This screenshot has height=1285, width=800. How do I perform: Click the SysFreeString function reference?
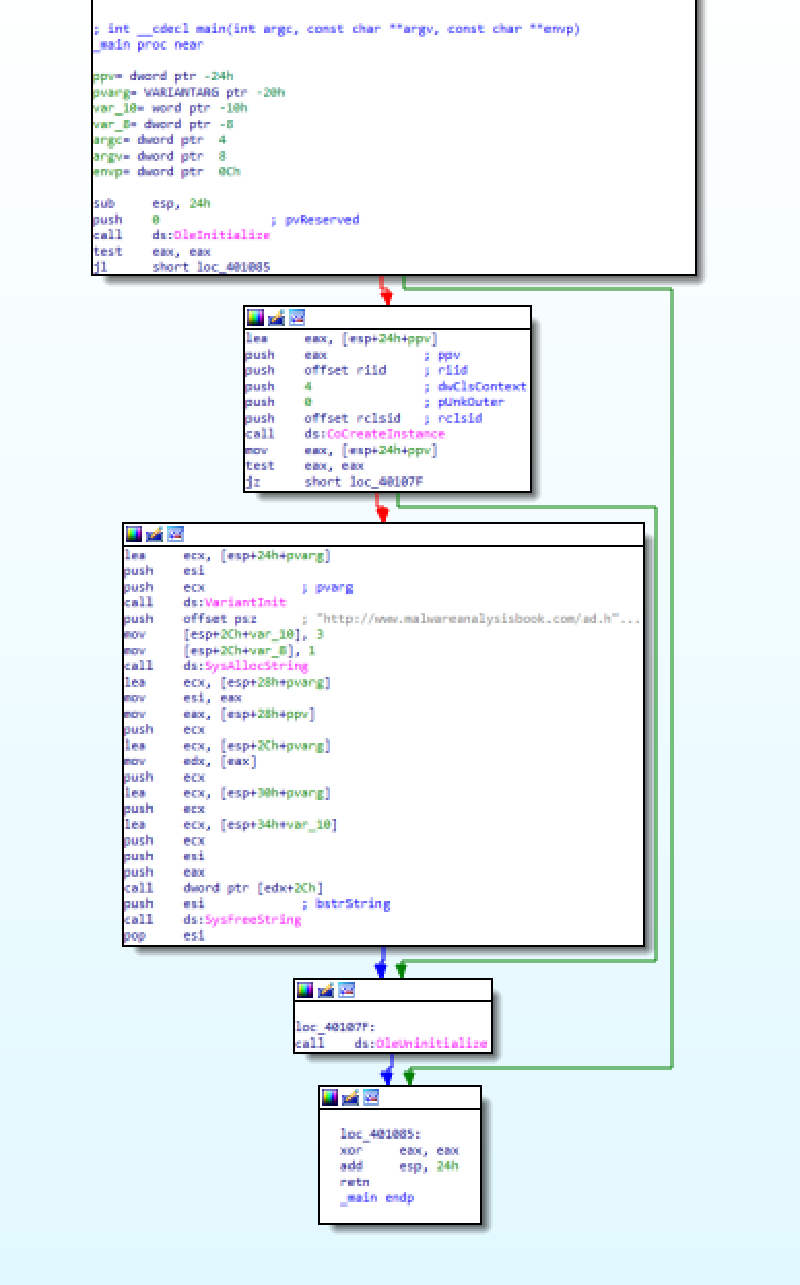(x=252, y=919)
